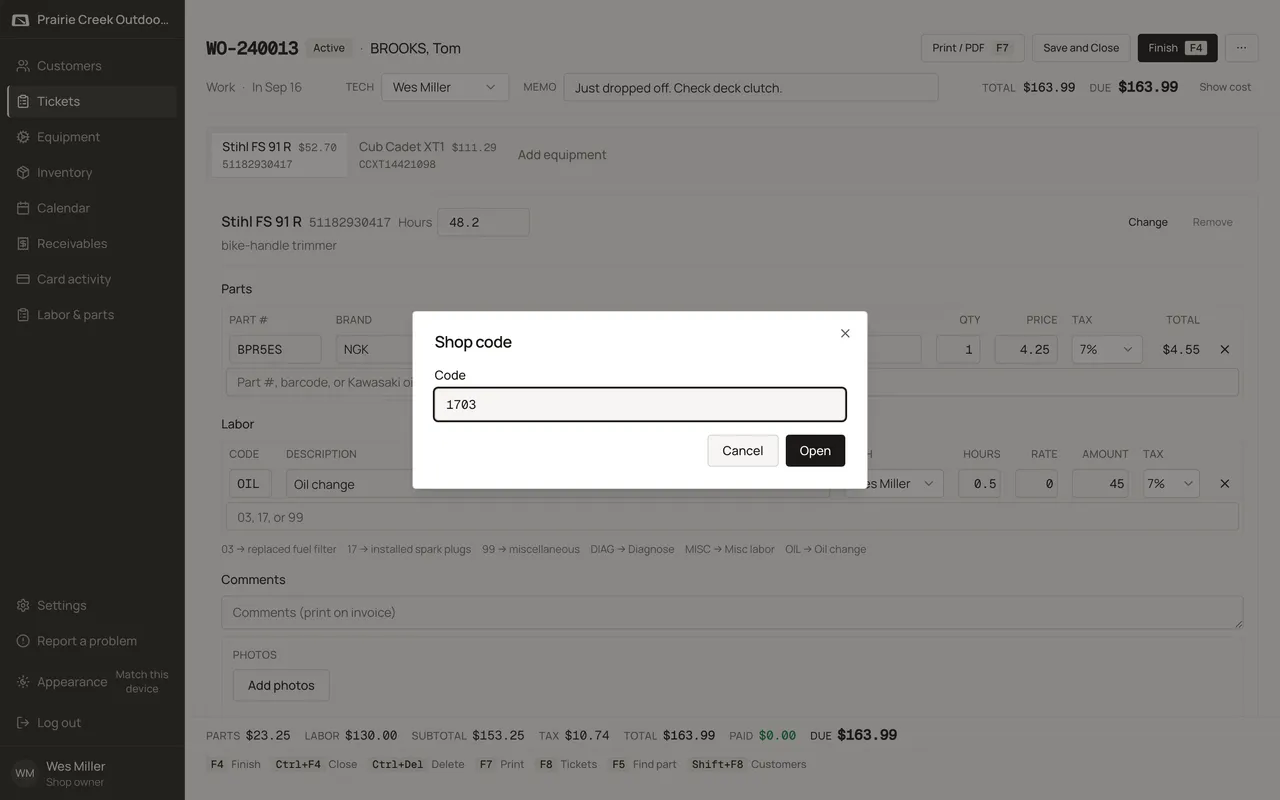Click the Report a problem icon

(x=23, y=641)
